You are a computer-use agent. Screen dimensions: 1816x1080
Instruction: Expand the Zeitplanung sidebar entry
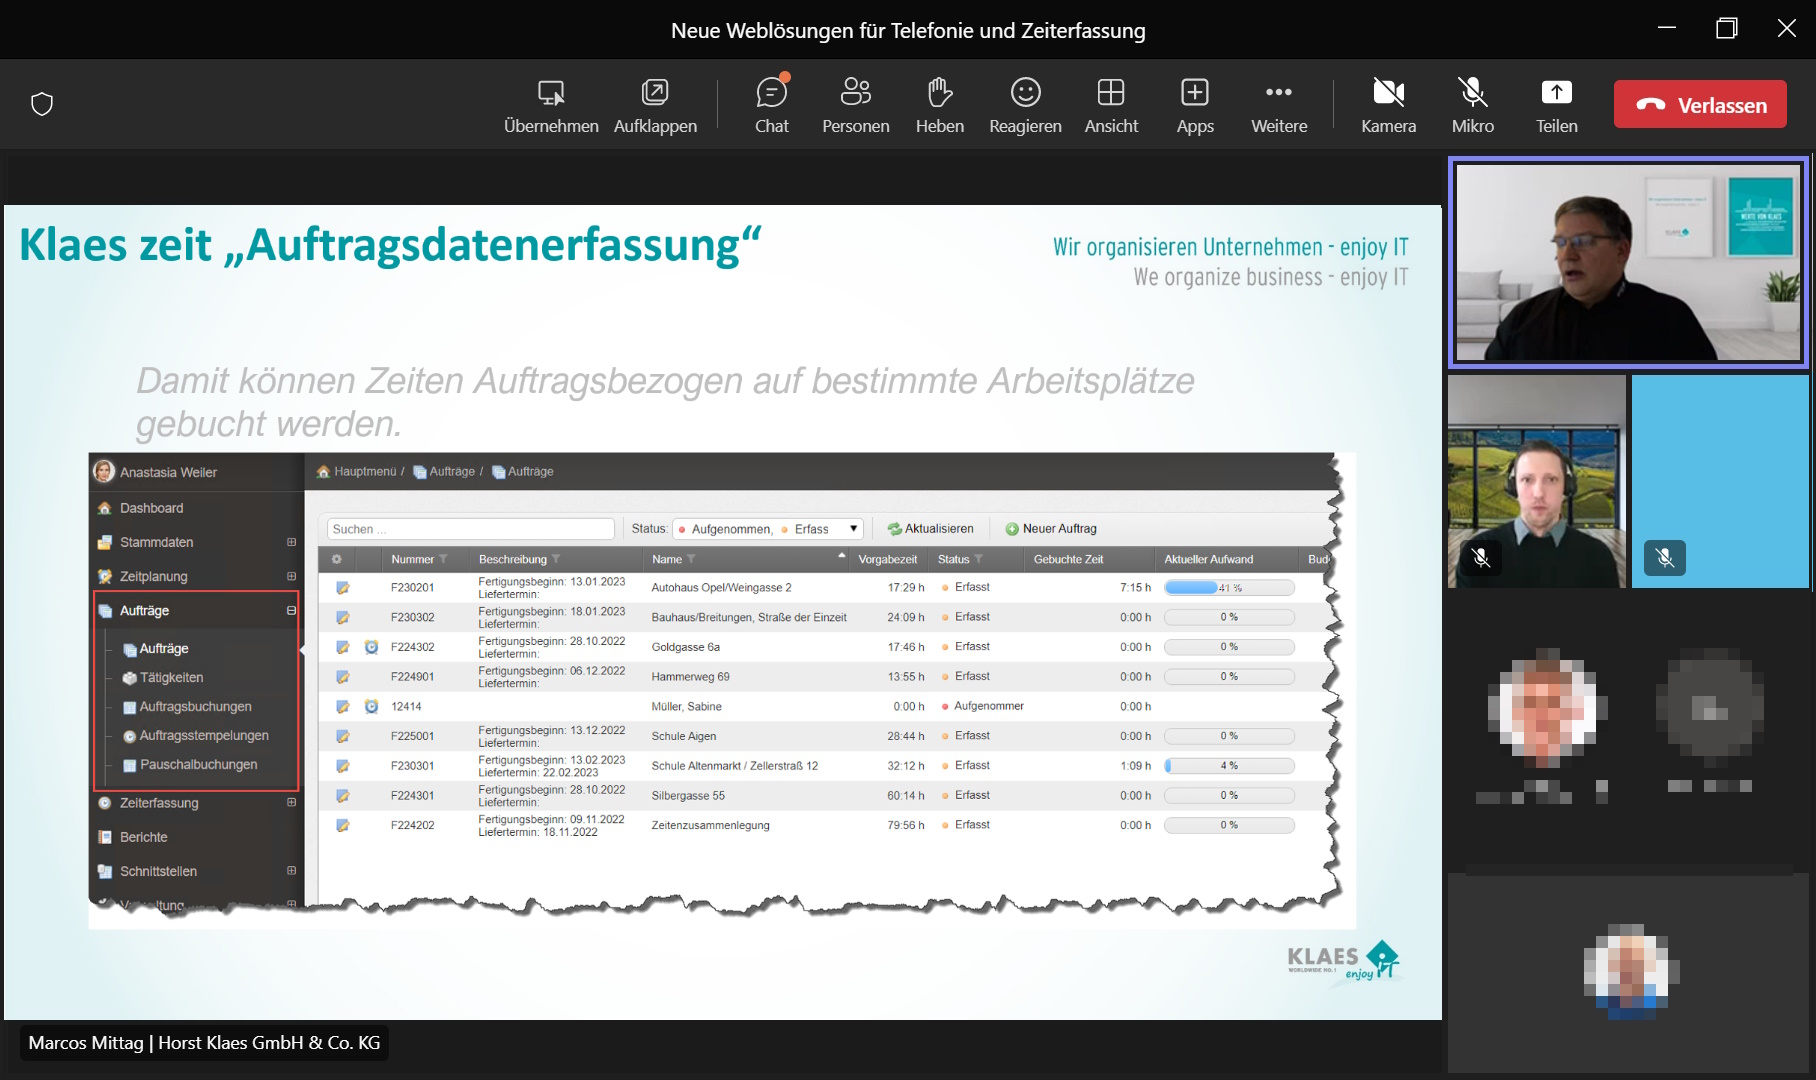click(291, 576)
